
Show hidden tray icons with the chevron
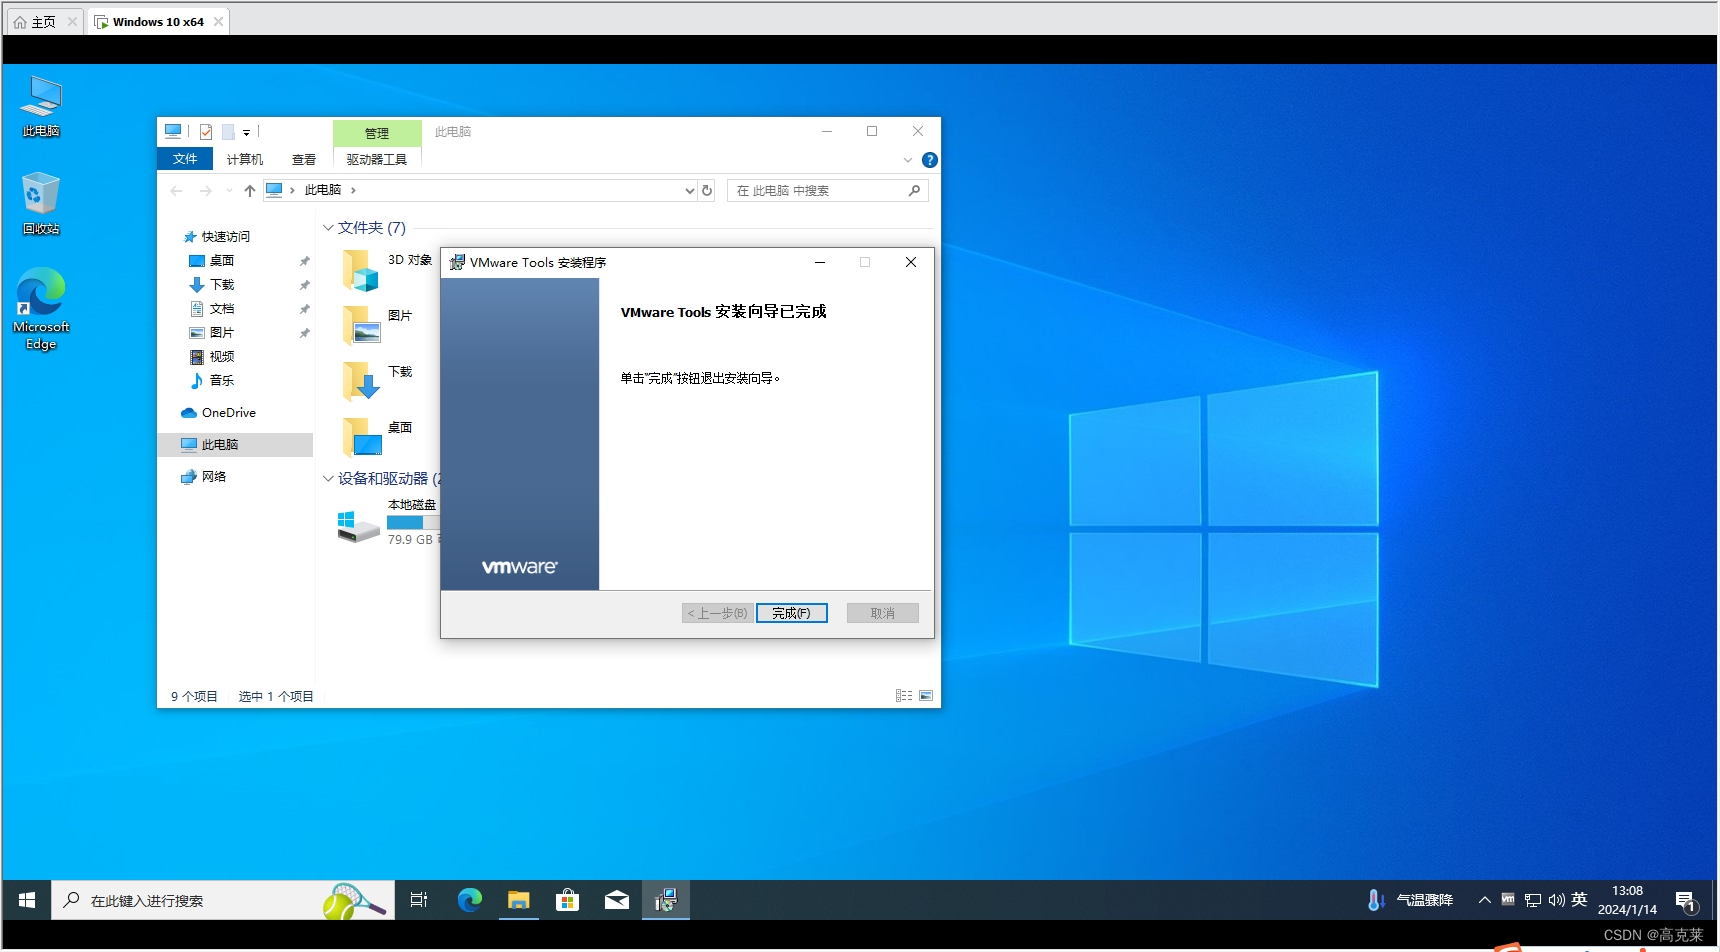(x=1484, y=899)
